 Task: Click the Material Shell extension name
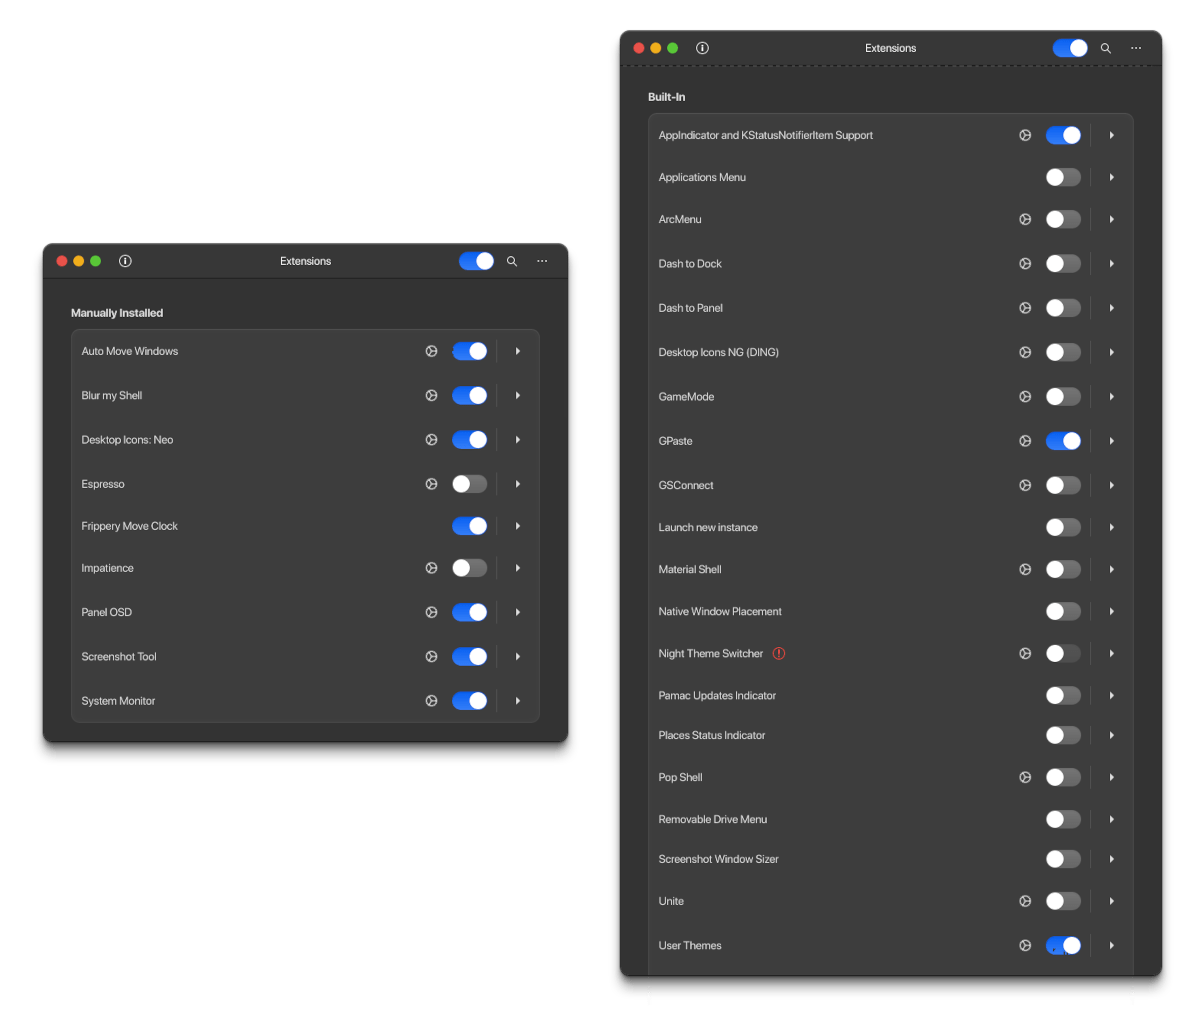pos(690,569)
